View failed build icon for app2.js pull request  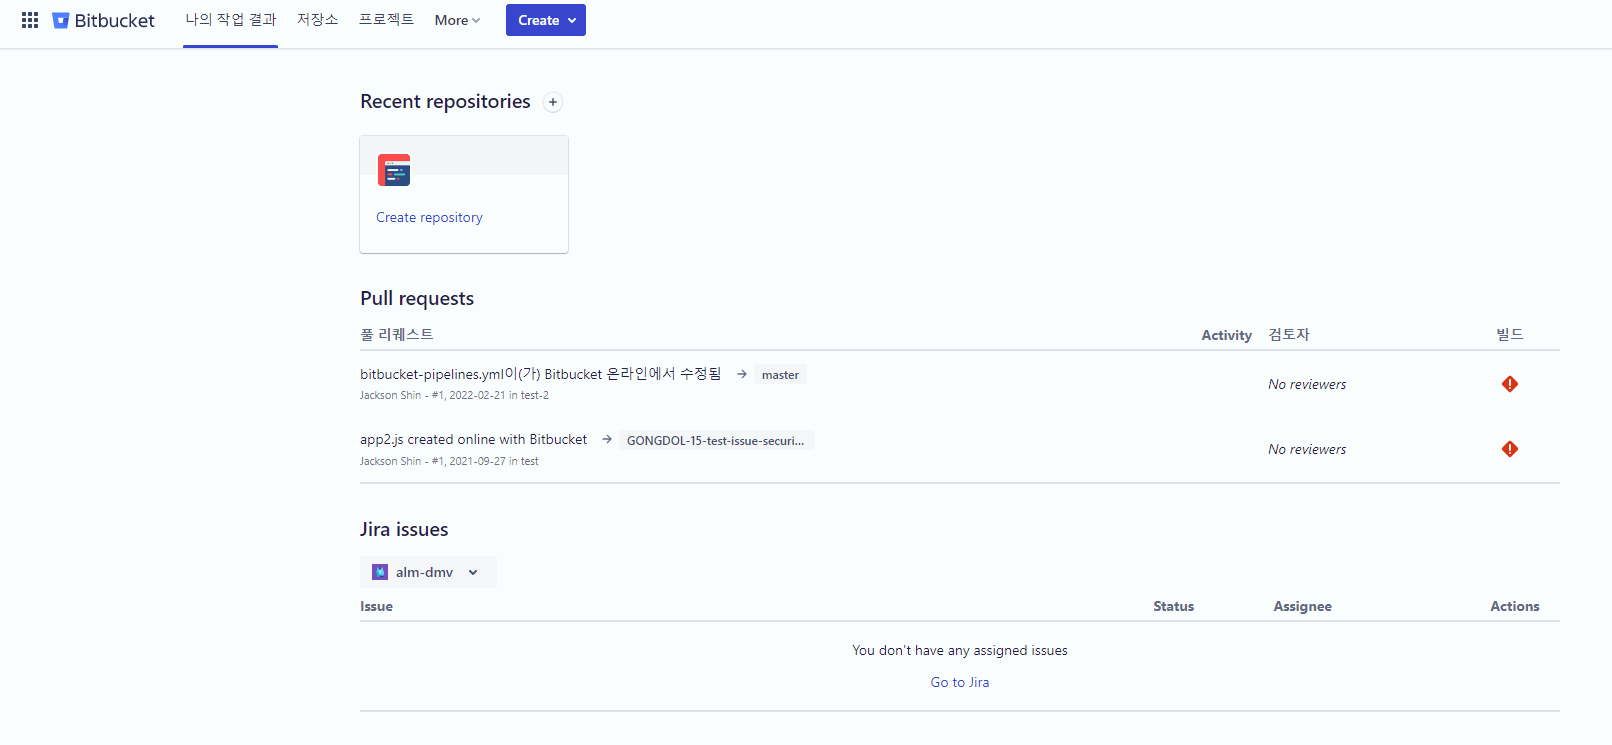pyautogui.click(x=1510, y=449)
